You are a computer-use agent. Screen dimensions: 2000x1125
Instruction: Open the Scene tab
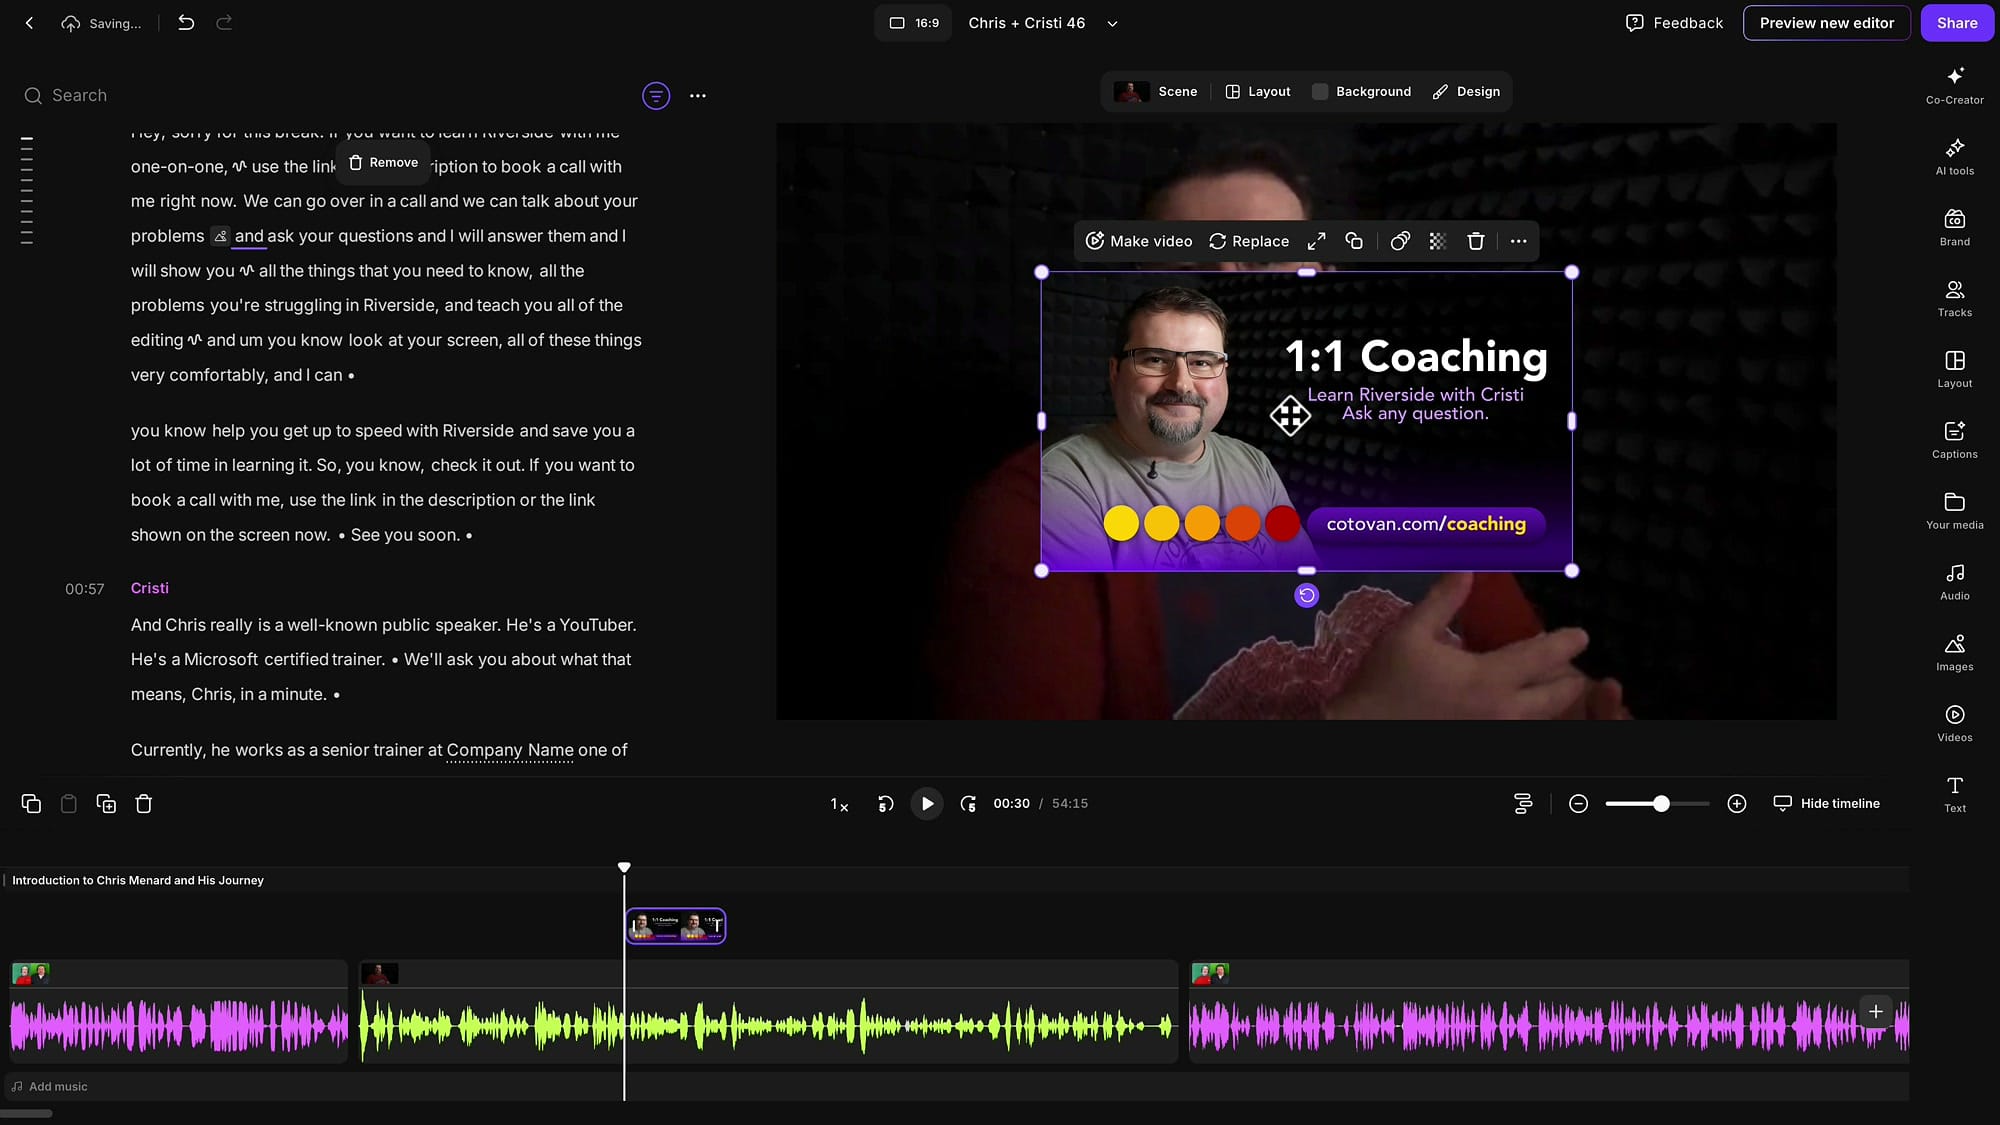tap(1156, 92)
